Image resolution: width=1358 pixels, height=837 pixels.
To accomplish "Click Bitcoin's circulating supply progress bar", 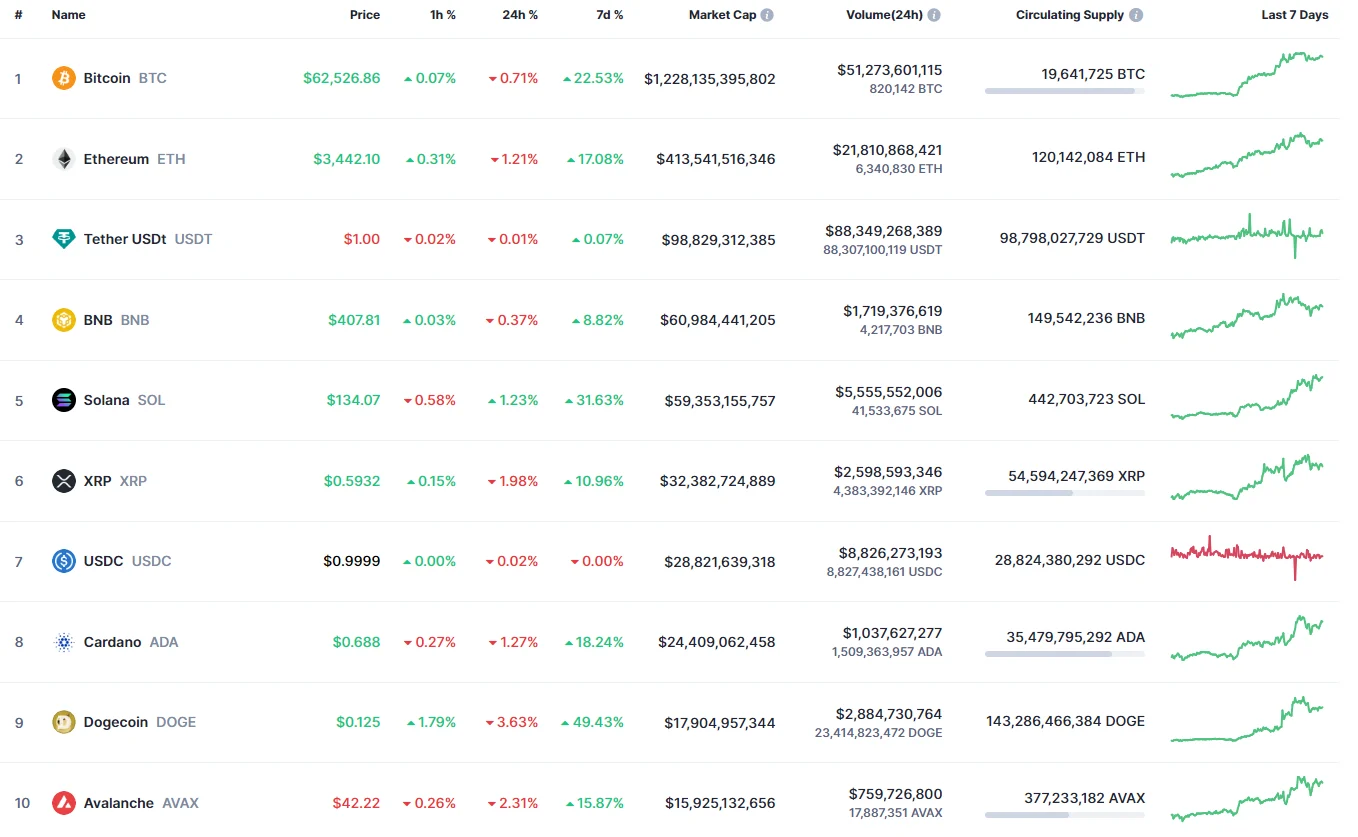I will [x=1064, y=91].
